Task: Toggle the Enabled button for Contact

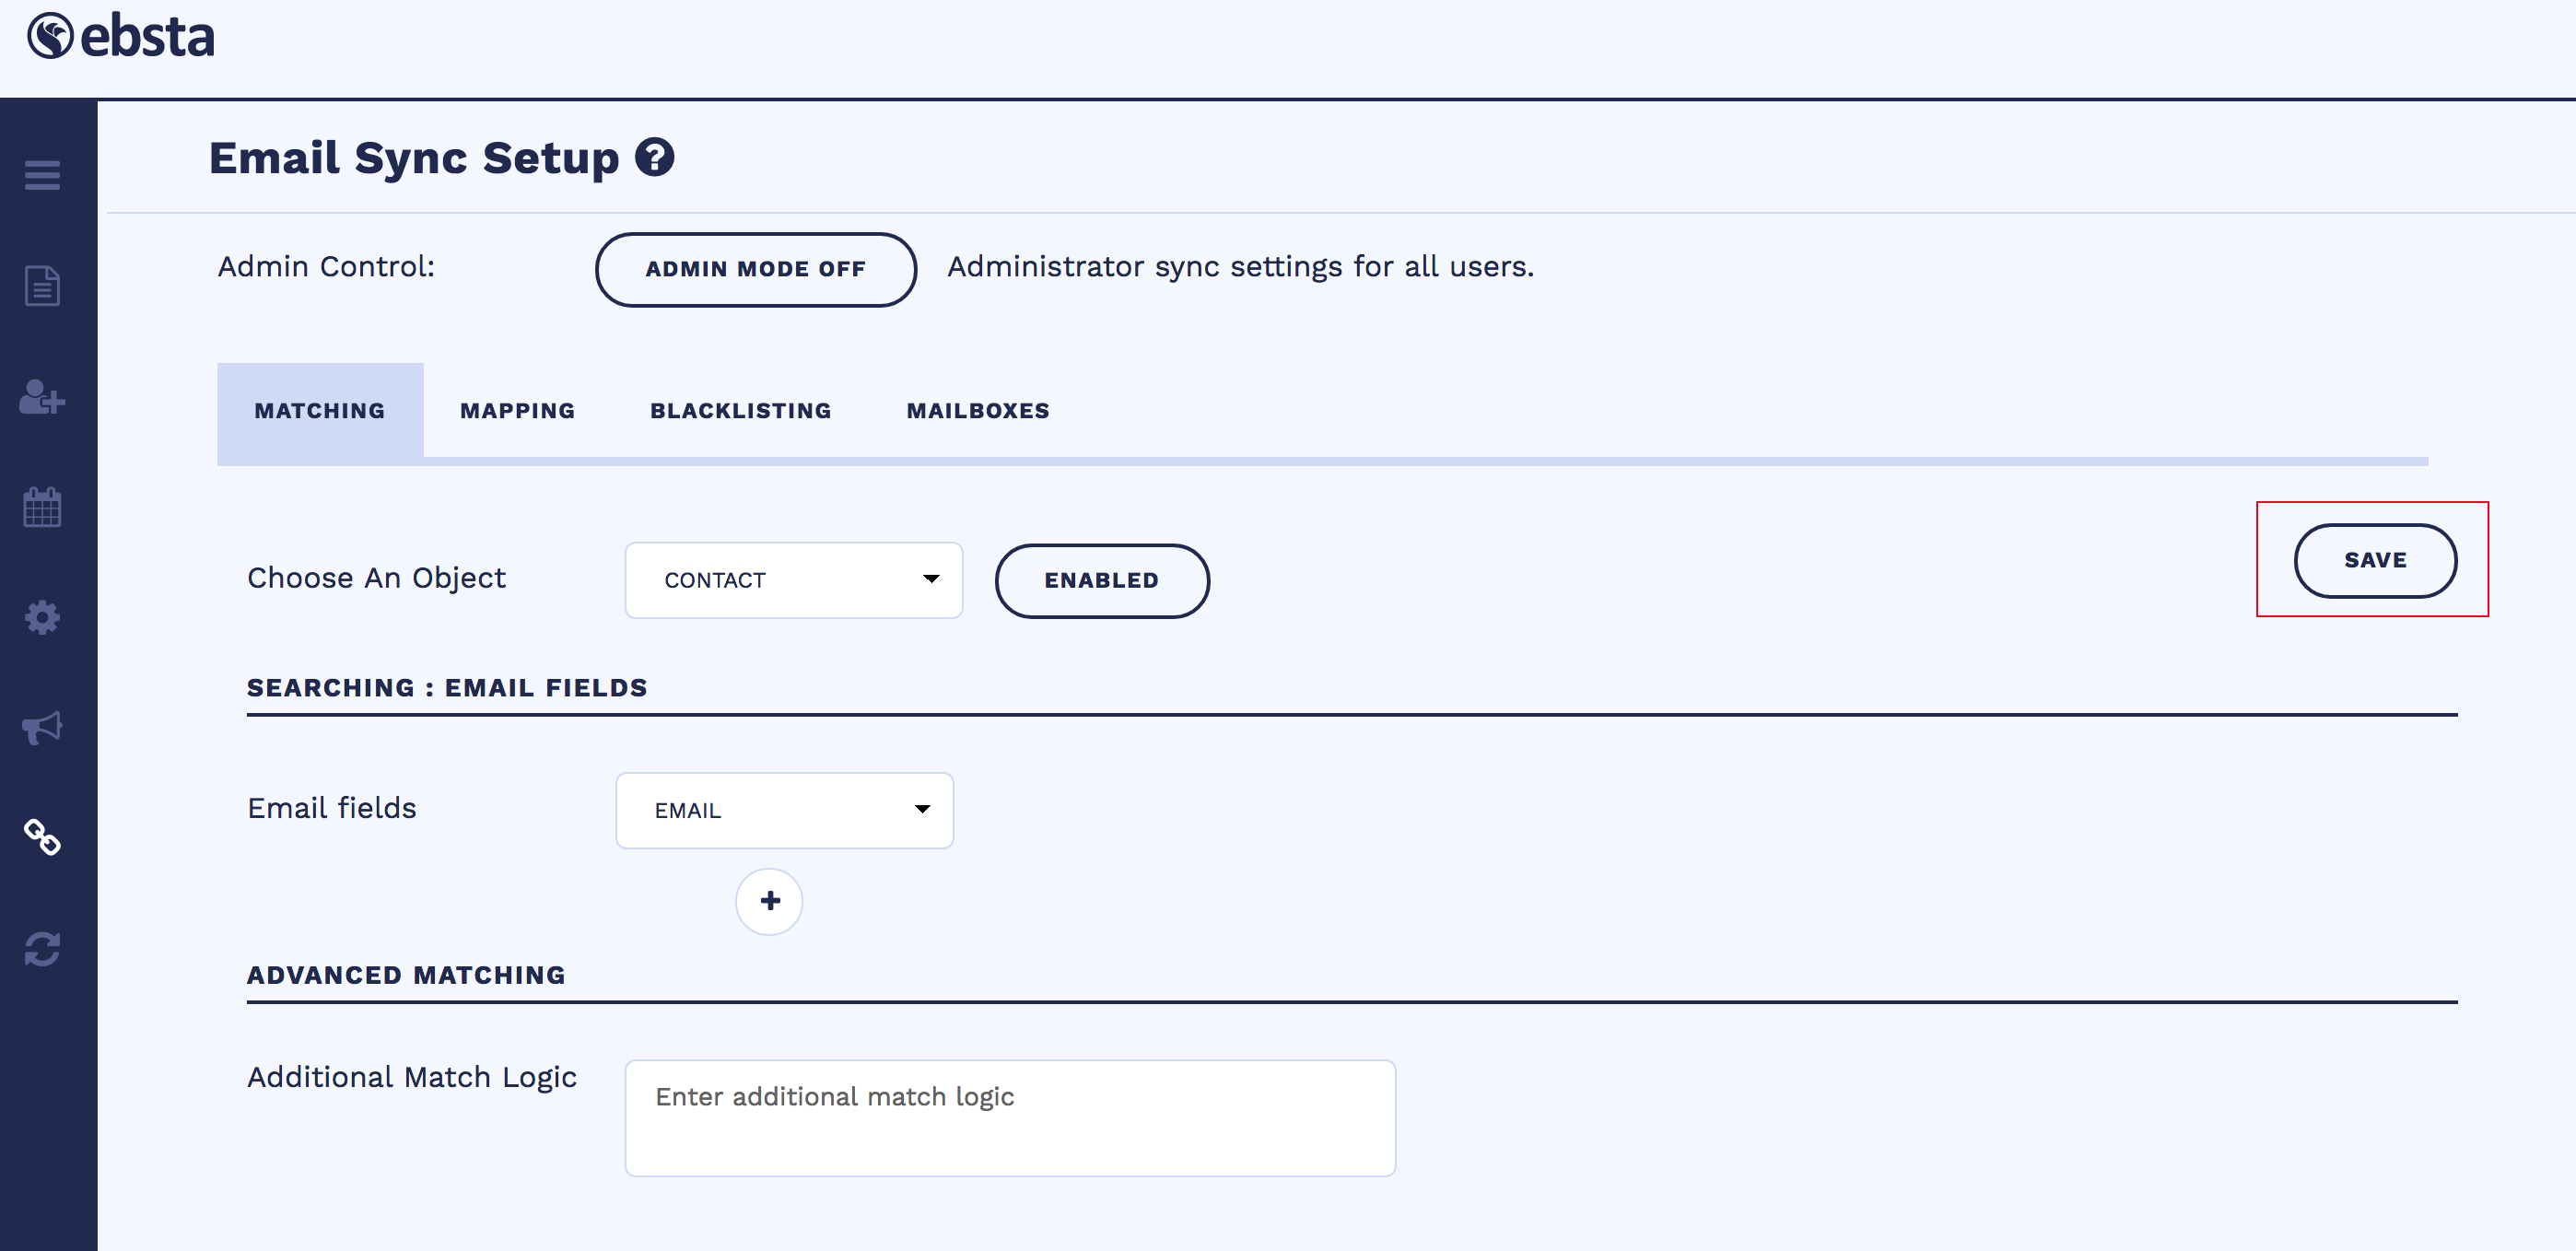Action: (1101, 580)
